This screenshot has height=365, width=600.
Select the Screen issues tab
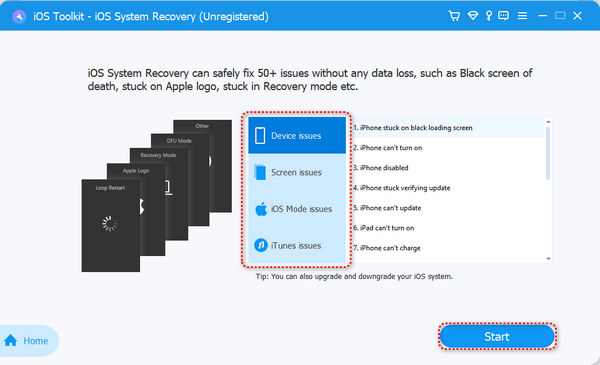(297, 172)
